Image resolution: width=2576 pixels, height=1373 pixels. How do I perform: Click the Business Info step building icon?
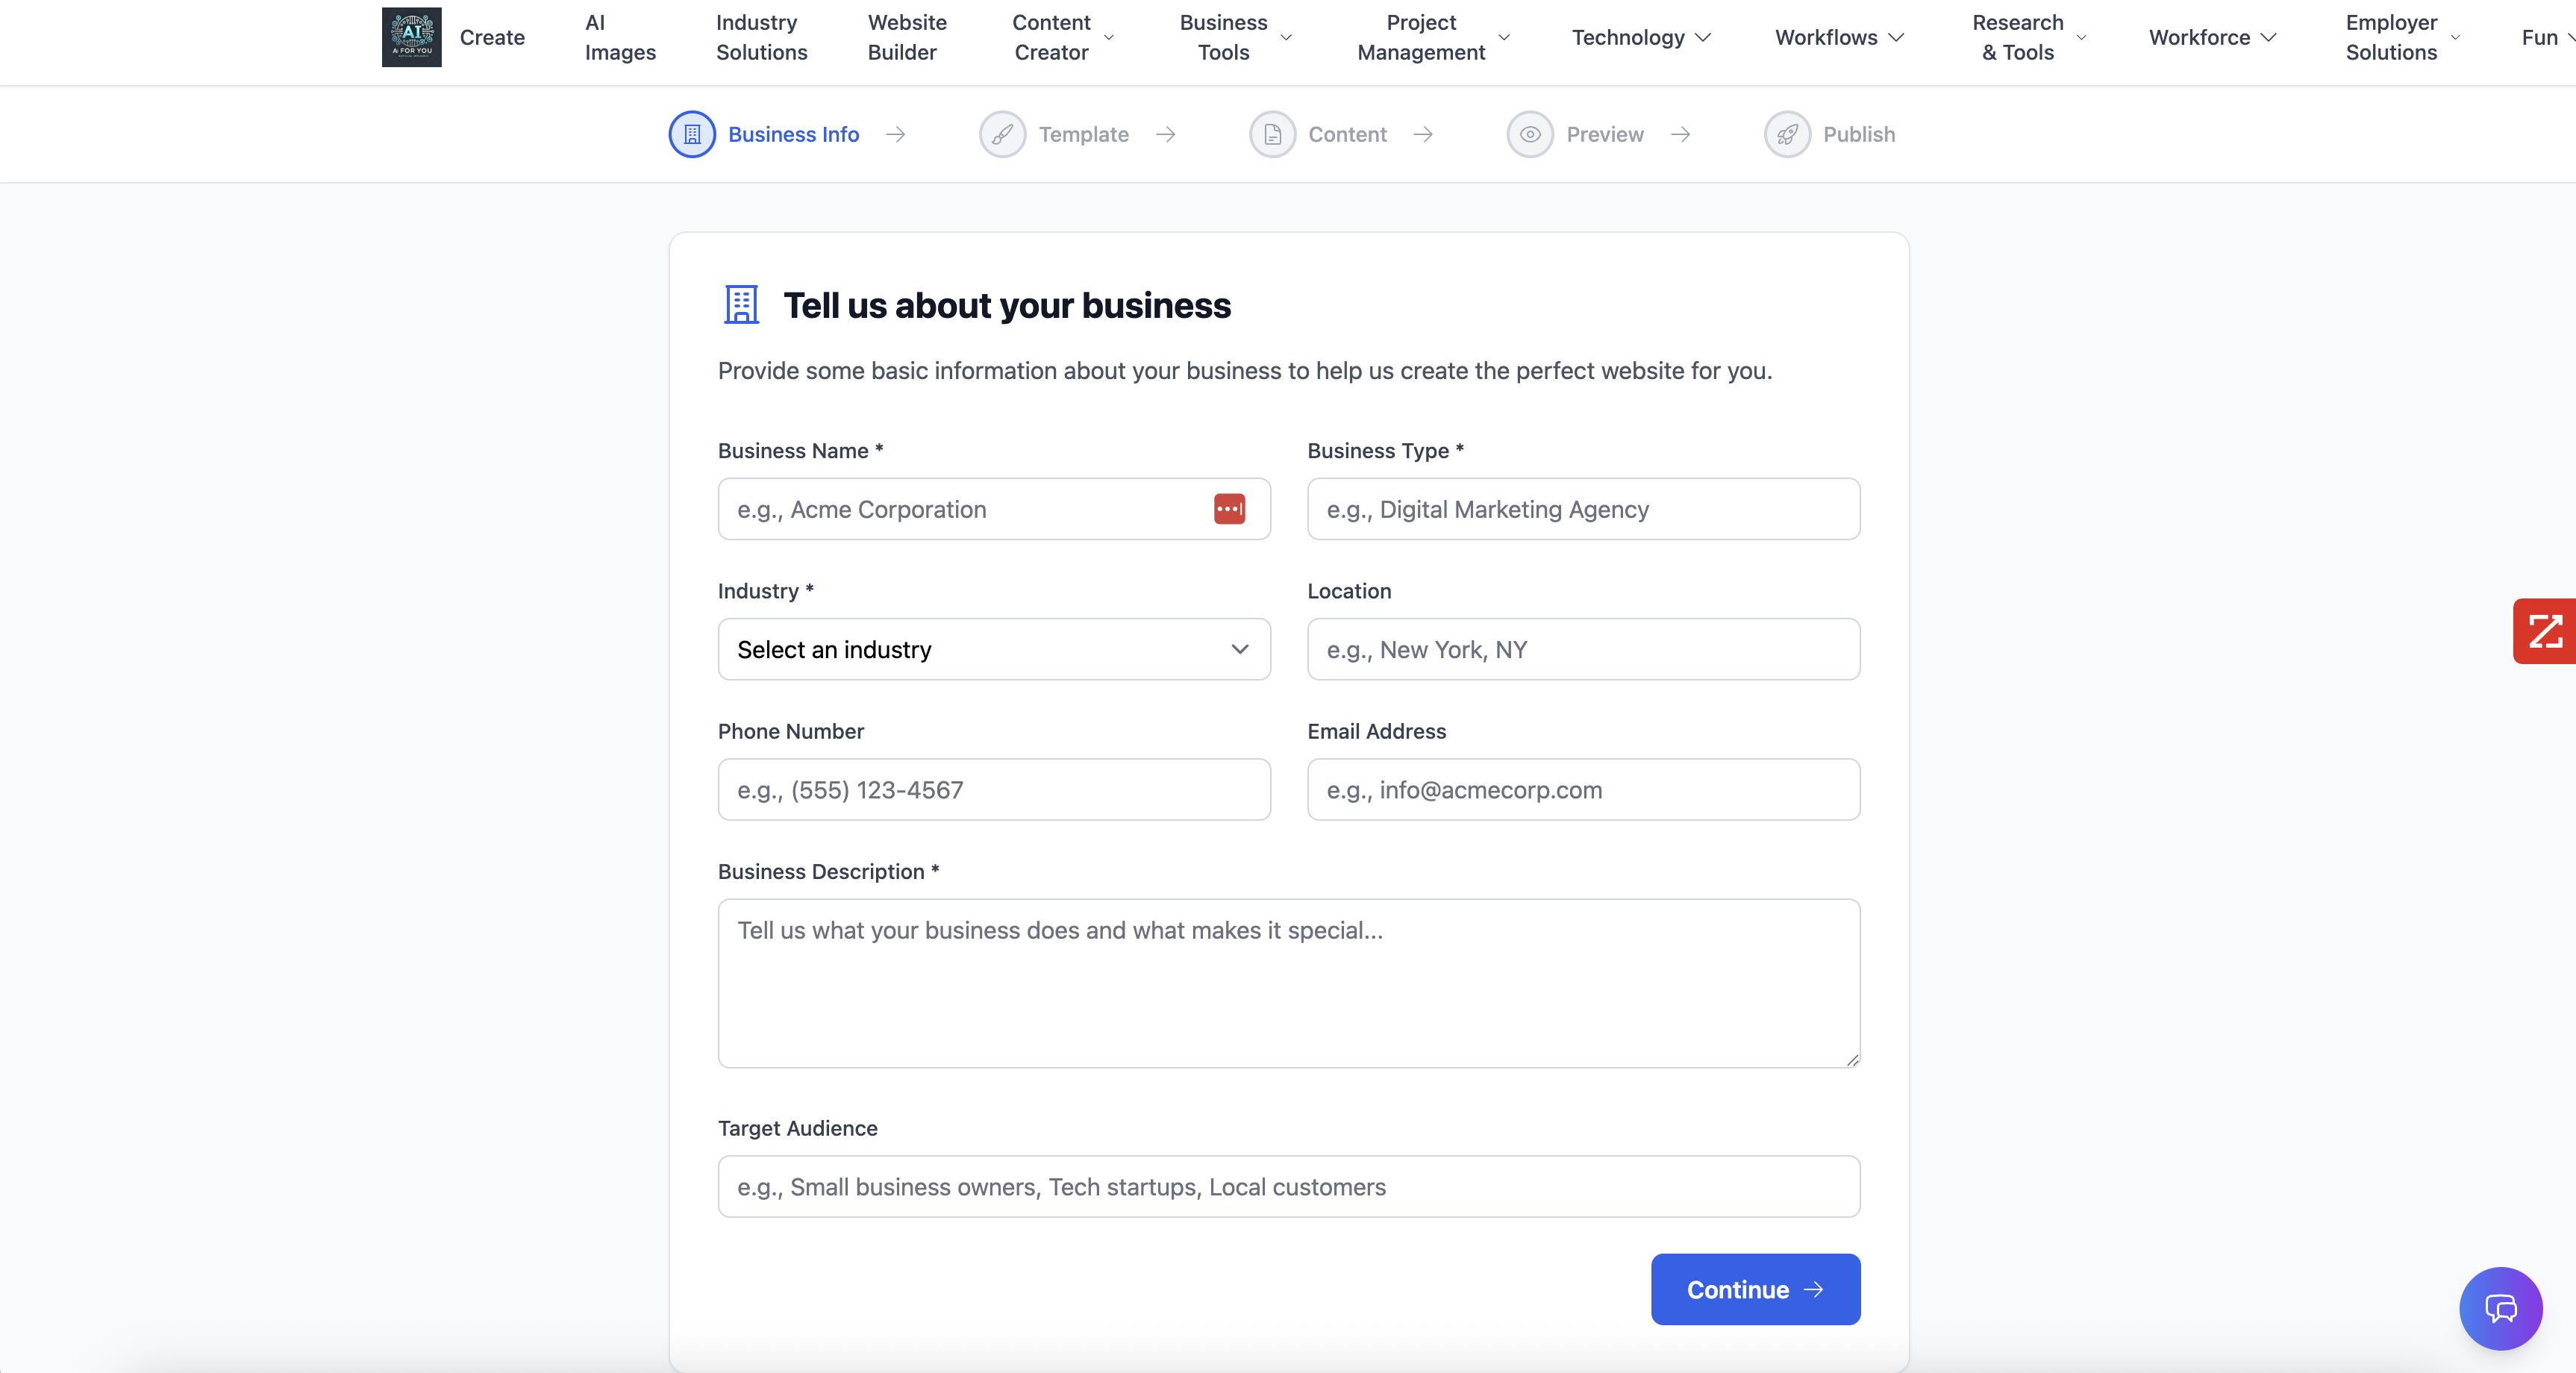coord(692,134)
